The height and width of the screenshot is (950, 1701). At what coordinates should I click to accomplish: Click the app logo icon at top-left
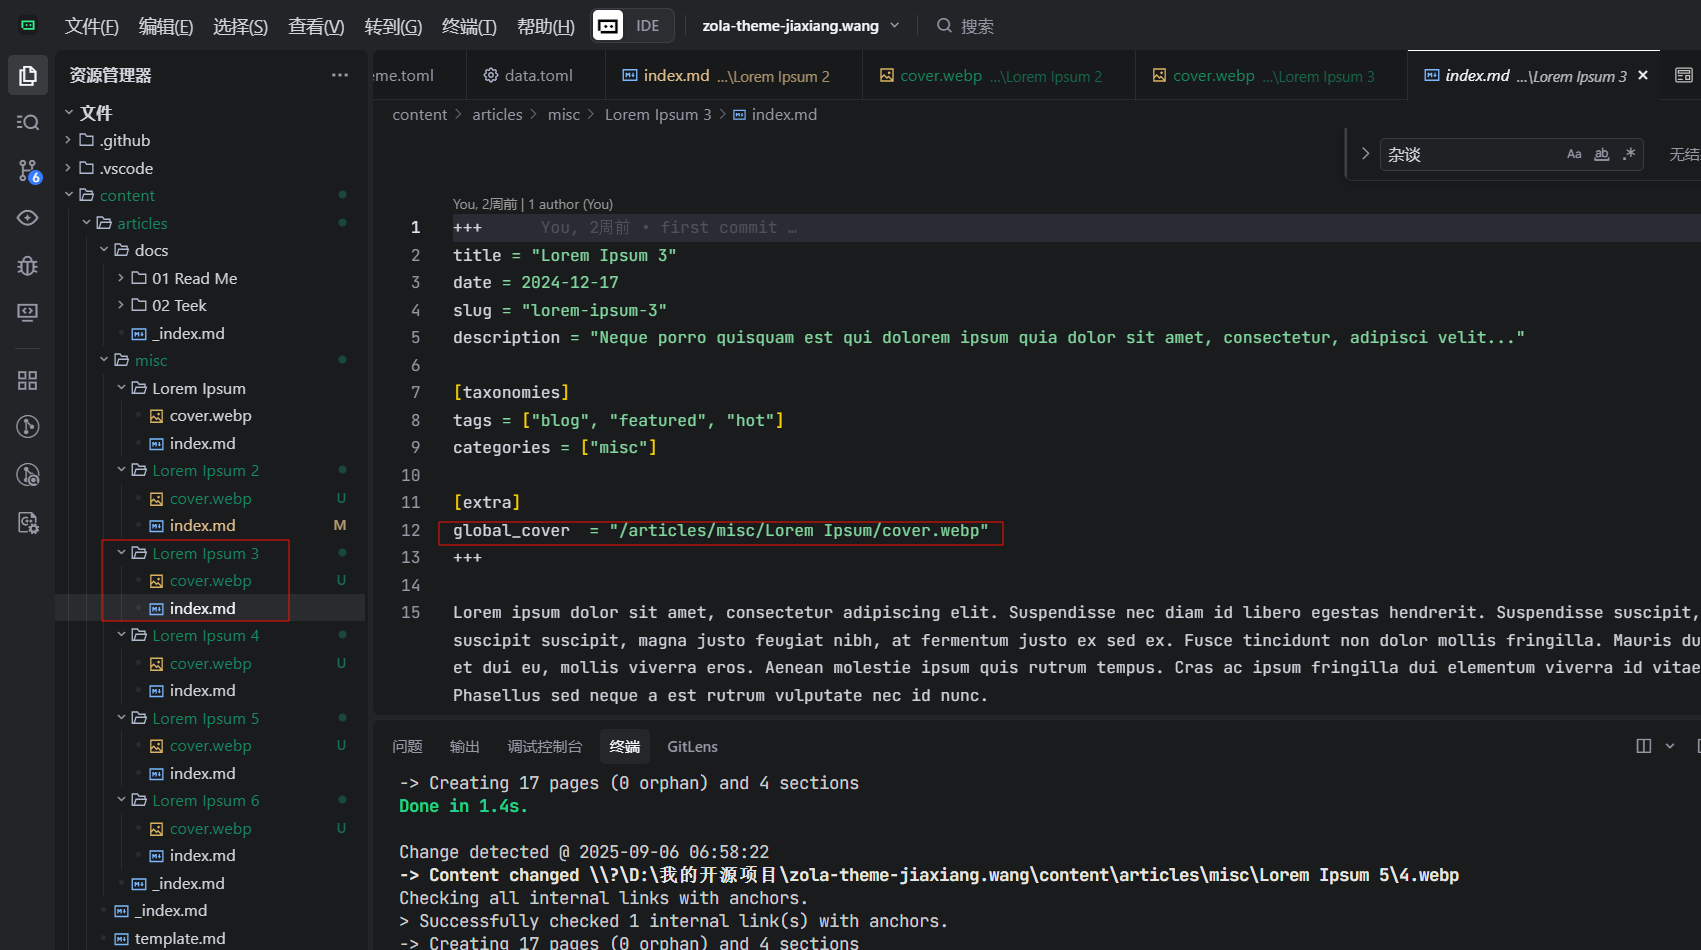28,25
